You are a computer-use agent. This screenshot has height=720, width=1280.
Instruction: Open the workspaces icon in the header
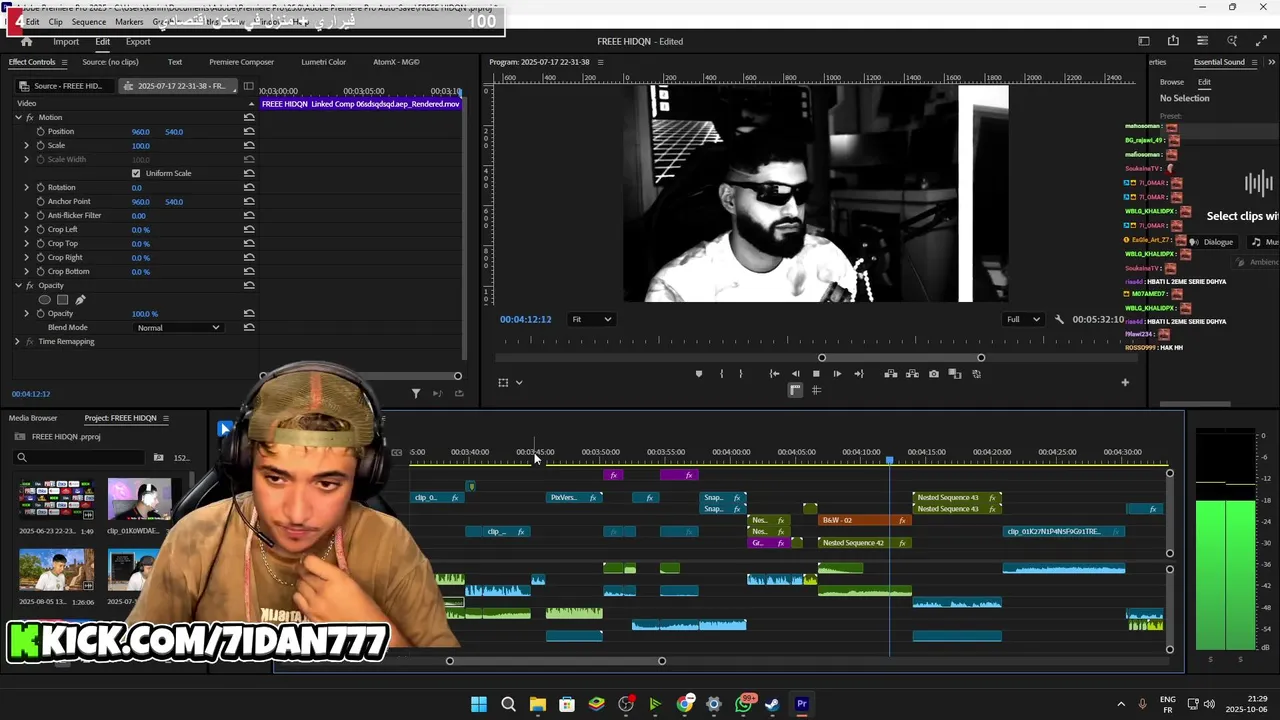[1144, 41]
